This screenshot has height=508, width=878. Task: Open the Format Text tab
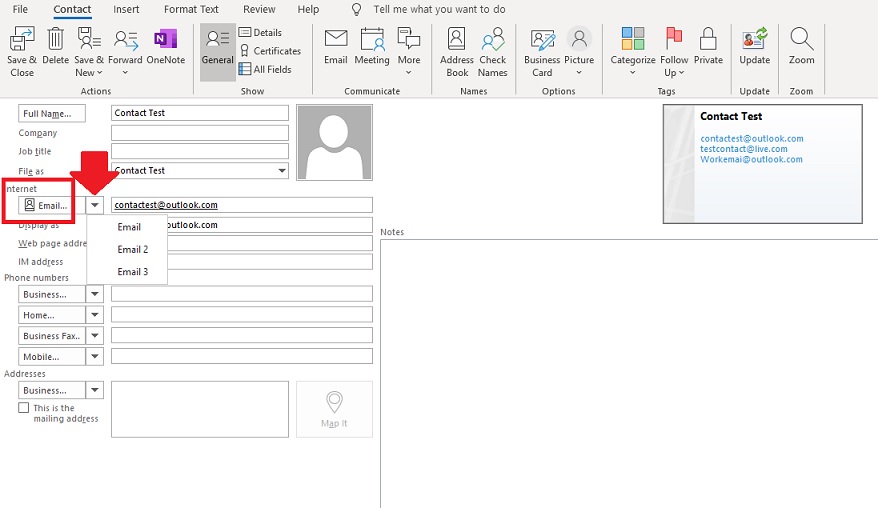[192, 10]
